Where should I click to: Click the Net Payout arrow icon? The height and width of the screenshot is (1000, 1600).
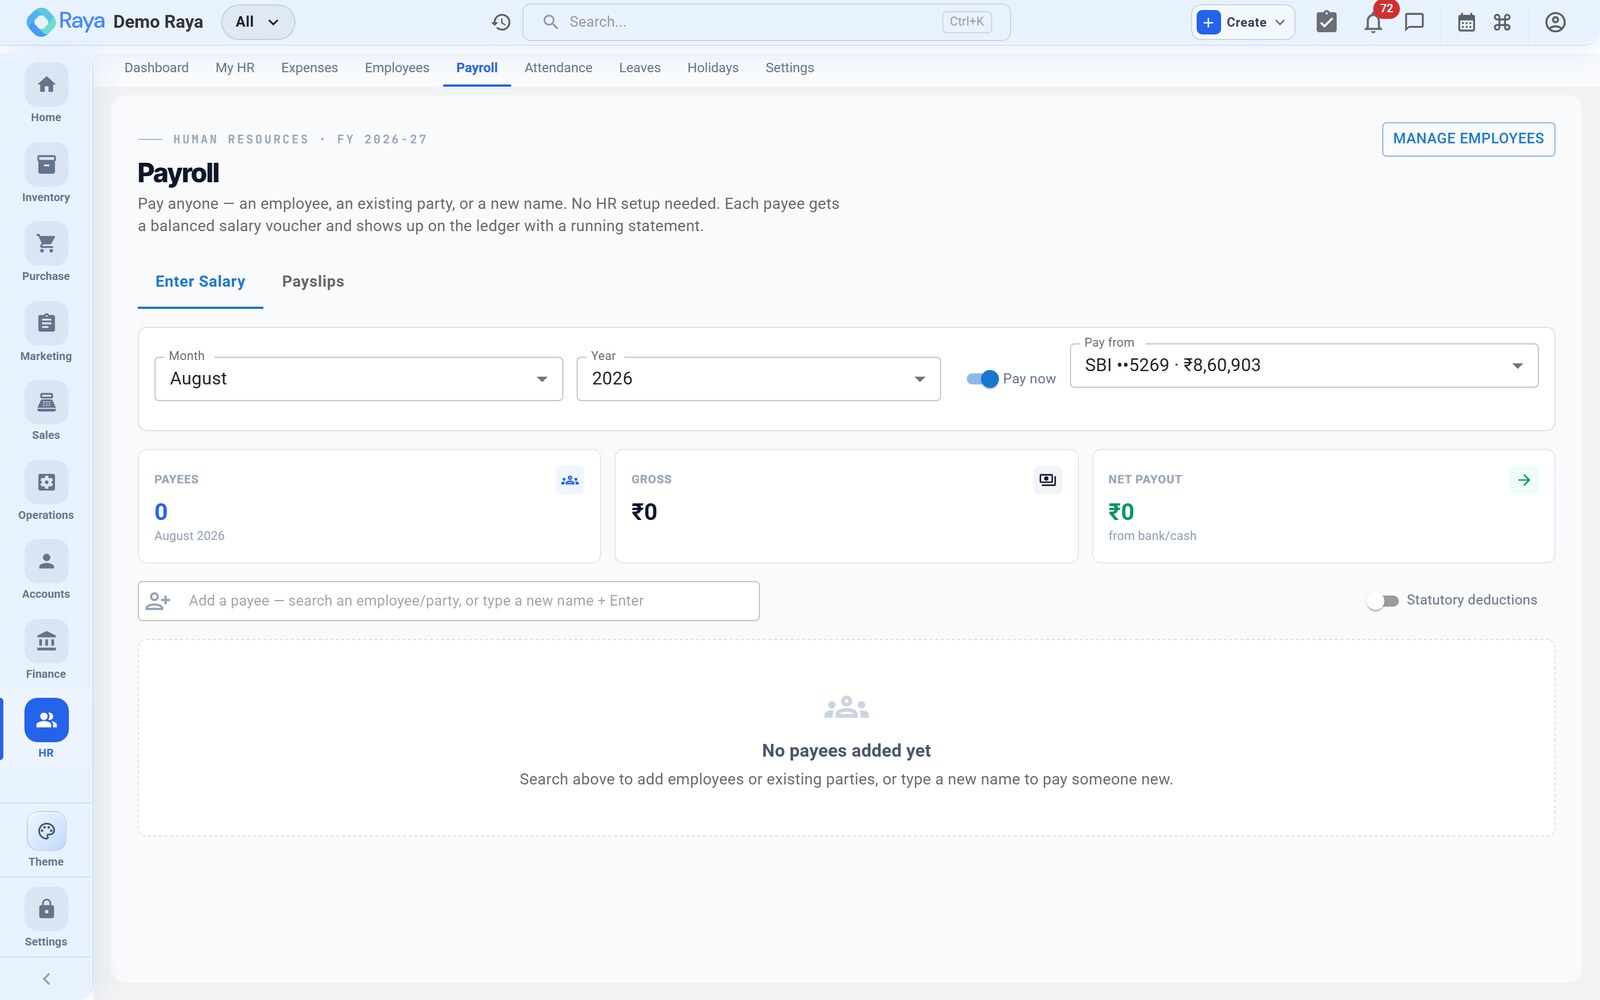tap(1524, 480)
